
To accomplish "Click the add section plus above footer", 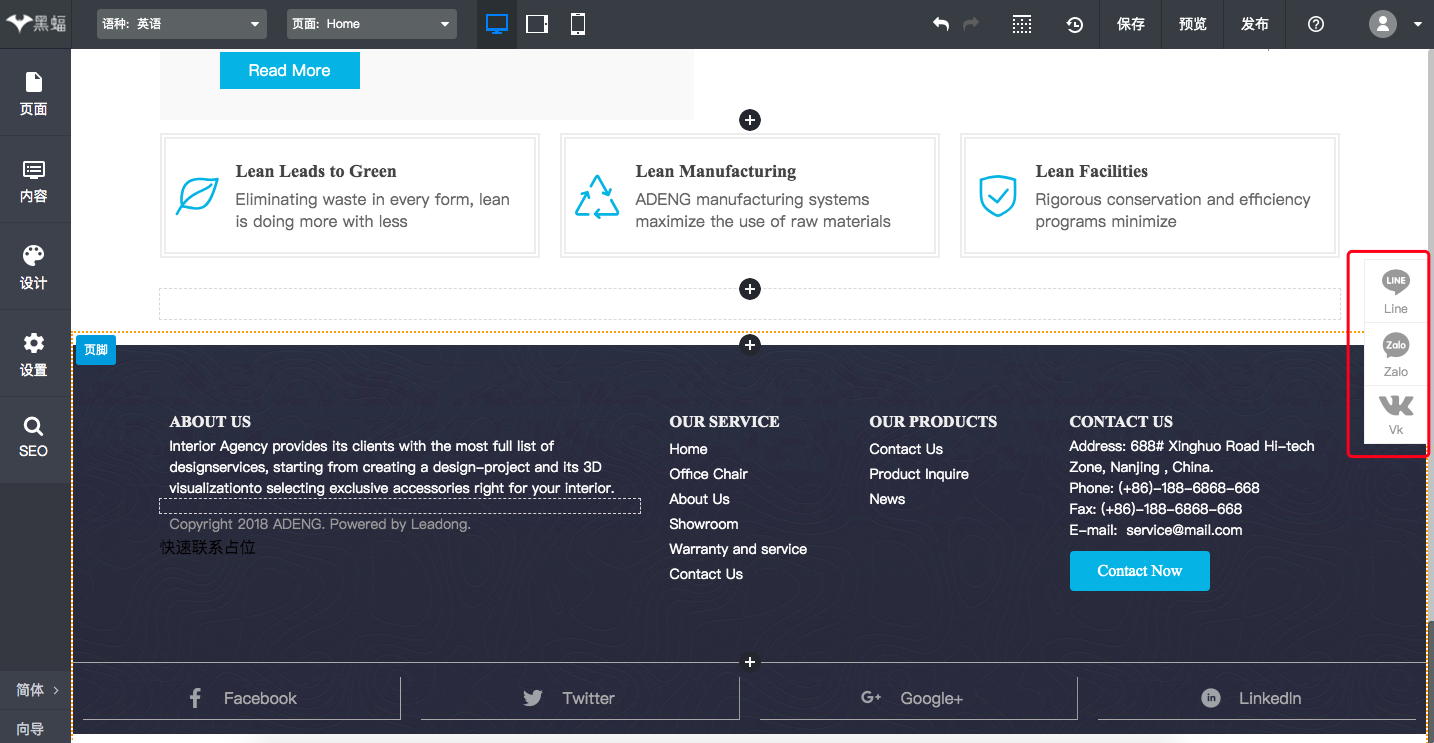I will [x=750, y=344].
